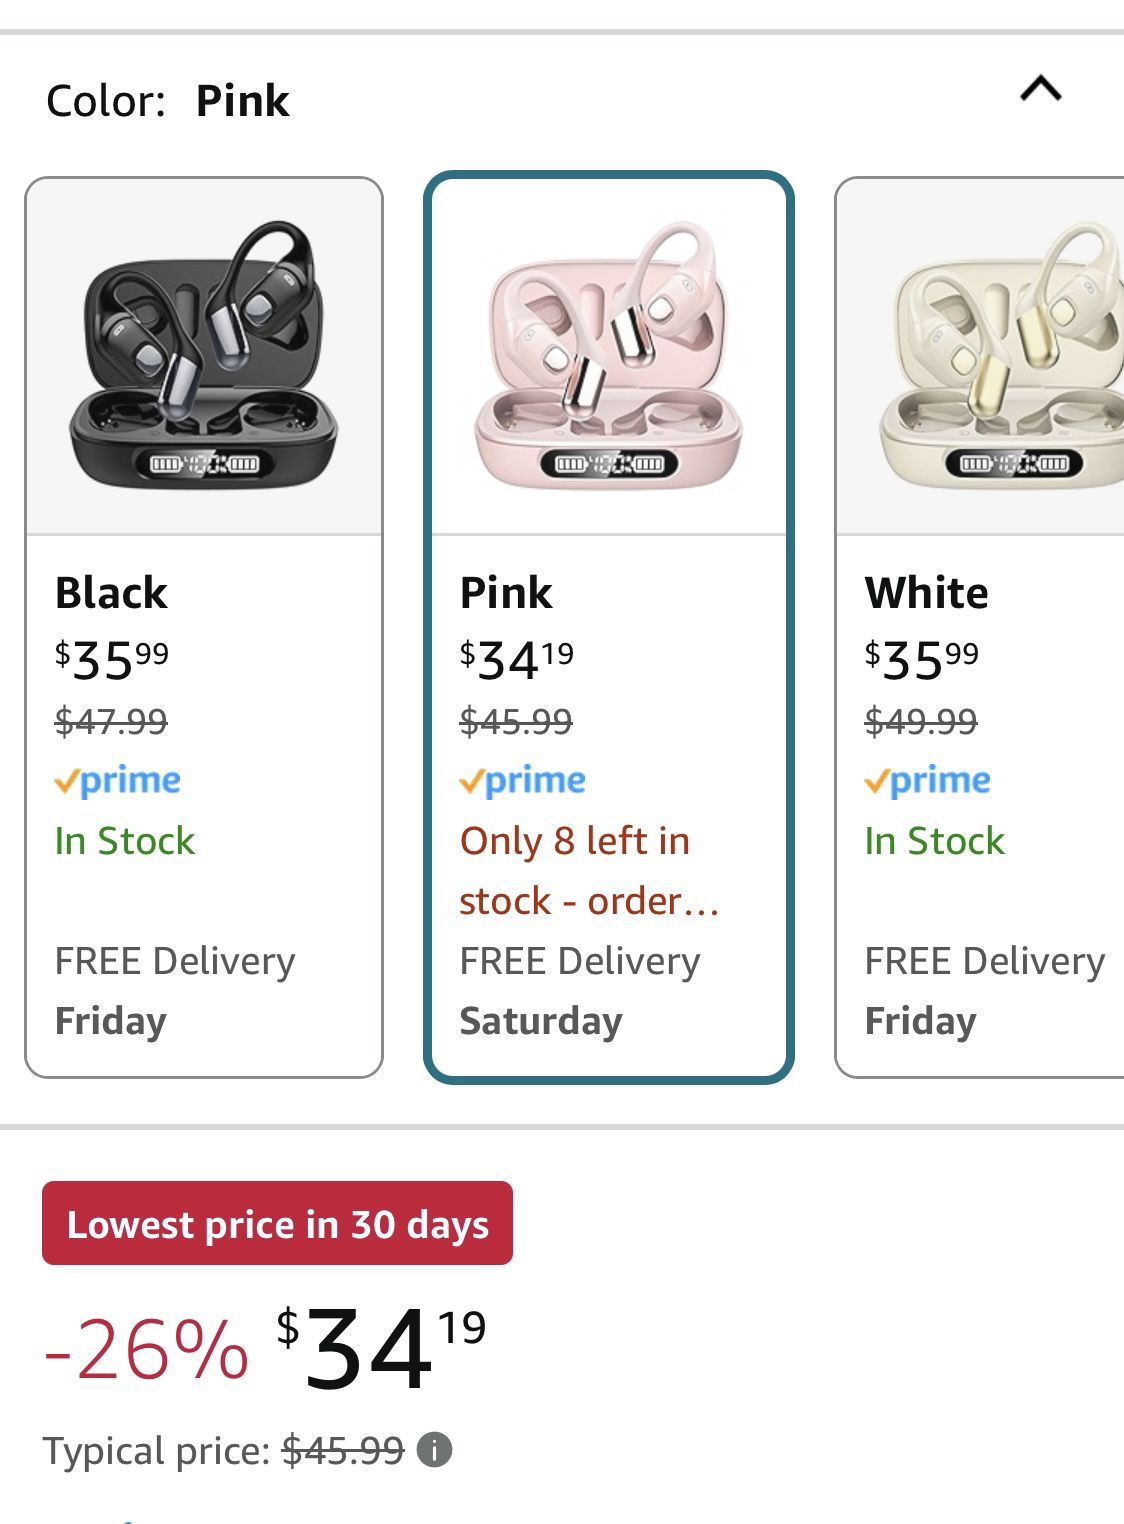The image size is (1124, 1524).
Task: Click the 'In Stock' text under Black
Action: 123,842
